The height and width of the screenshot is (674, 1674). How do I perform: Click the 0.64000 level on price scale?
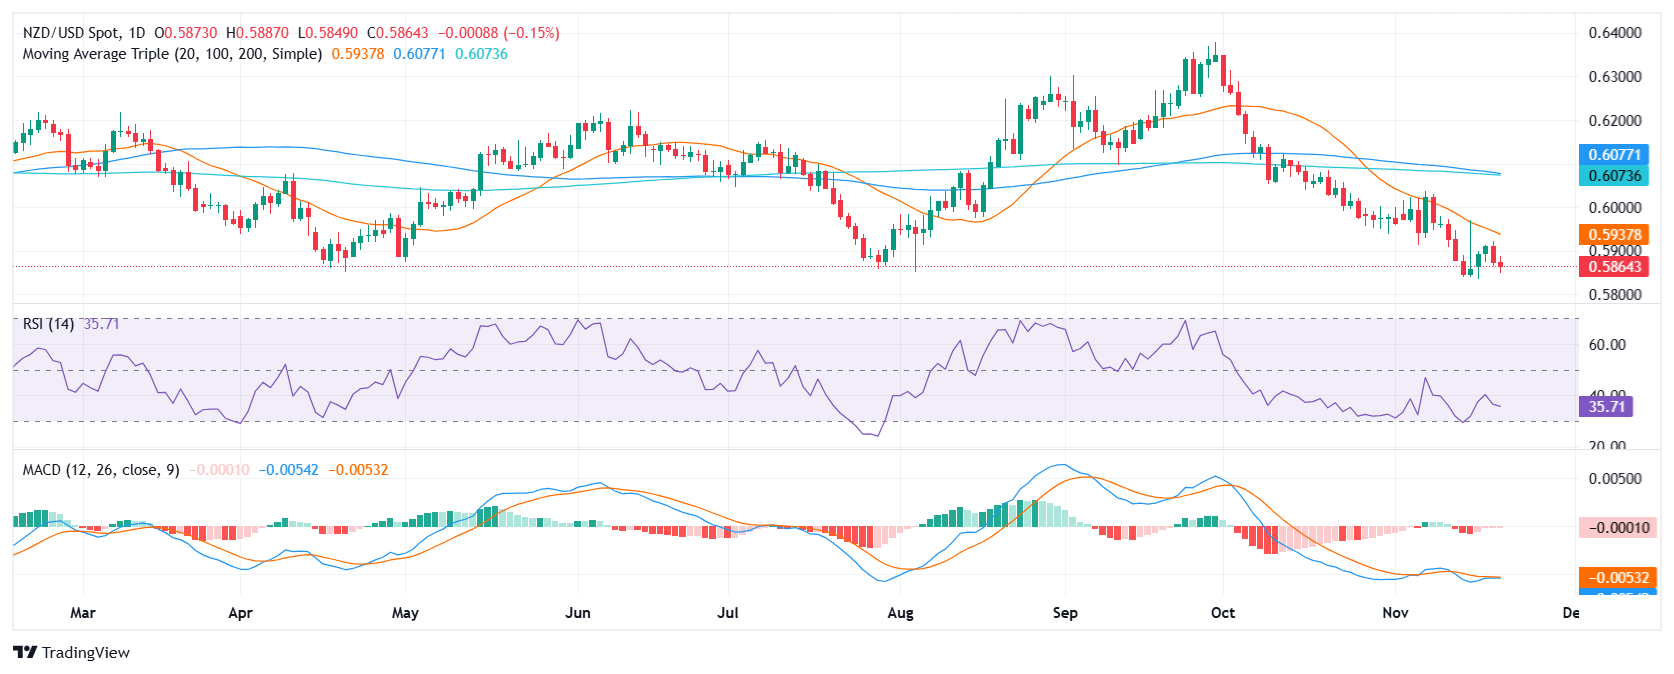[1615, 33]
